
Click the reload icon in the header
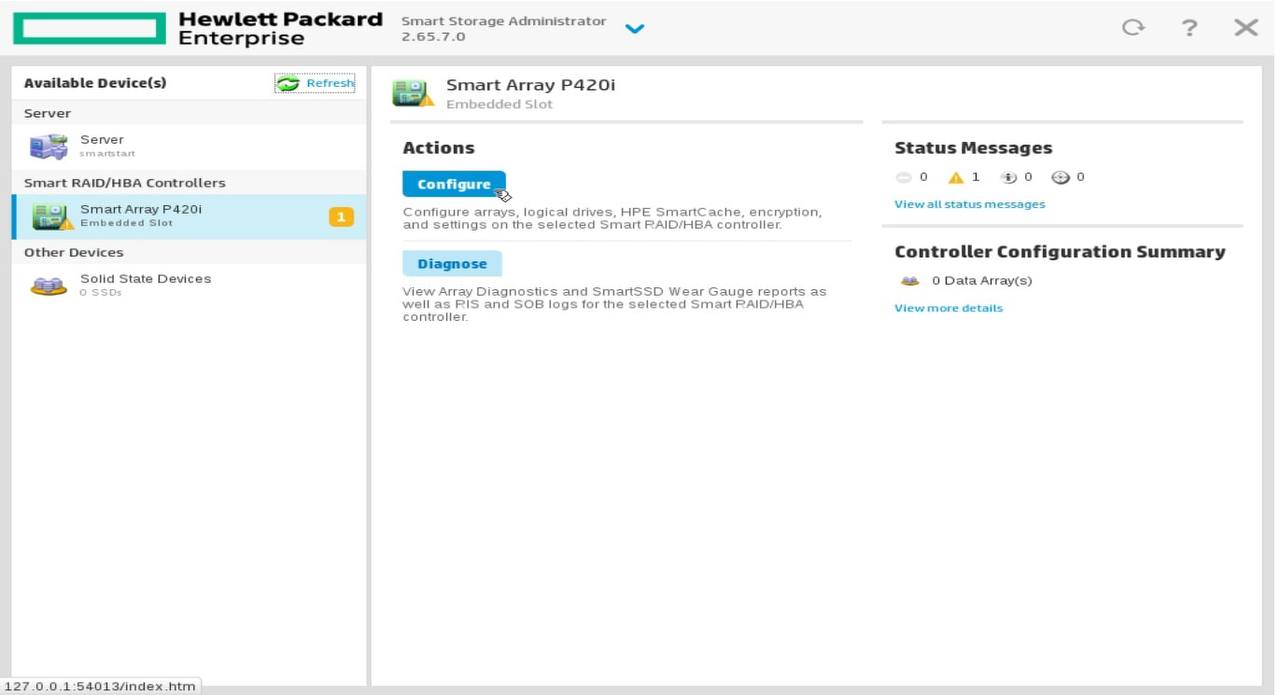[x=1133, y=28]
